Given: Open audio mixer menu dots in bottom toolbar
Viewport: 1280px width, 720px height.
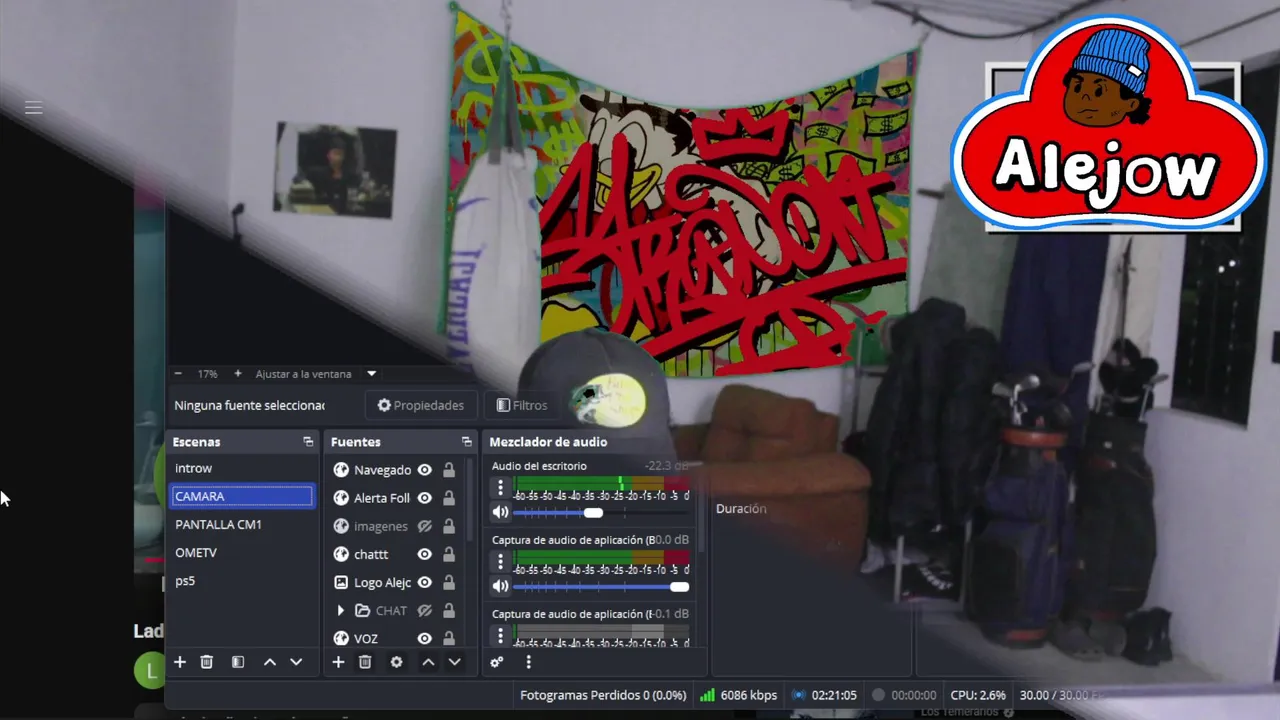Looking at the screenshot, I should (x=528, y=662).
